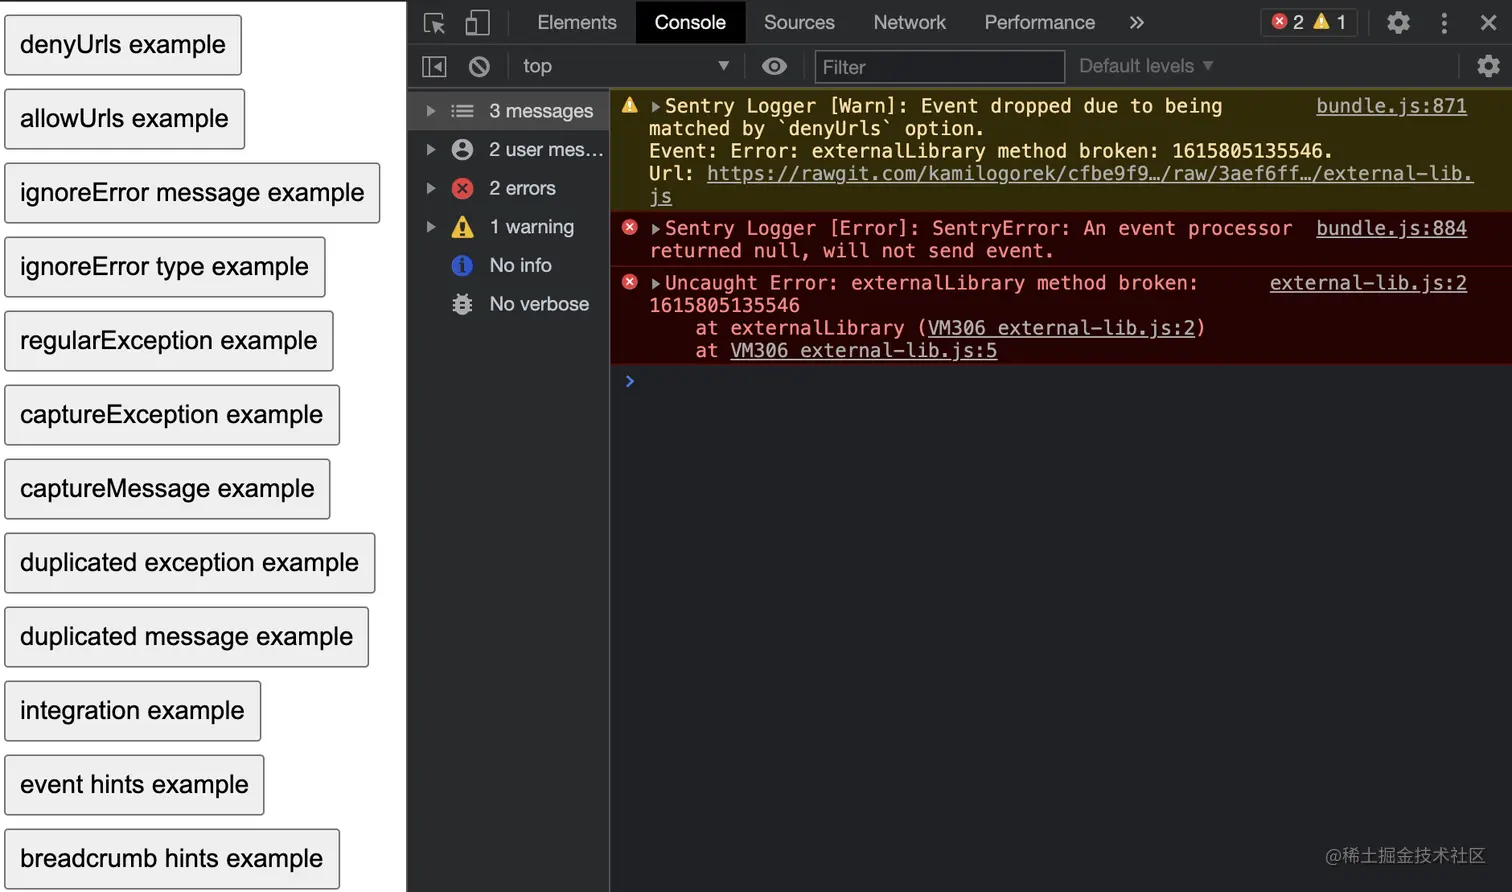
Task: Expand the 2 errors group
Action: tap(431, 188)
